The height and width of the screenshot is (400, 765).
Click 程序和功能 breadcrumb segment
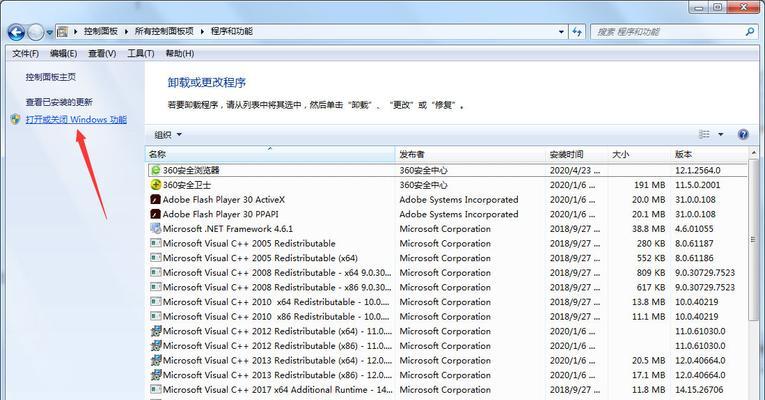click(231, 31)
